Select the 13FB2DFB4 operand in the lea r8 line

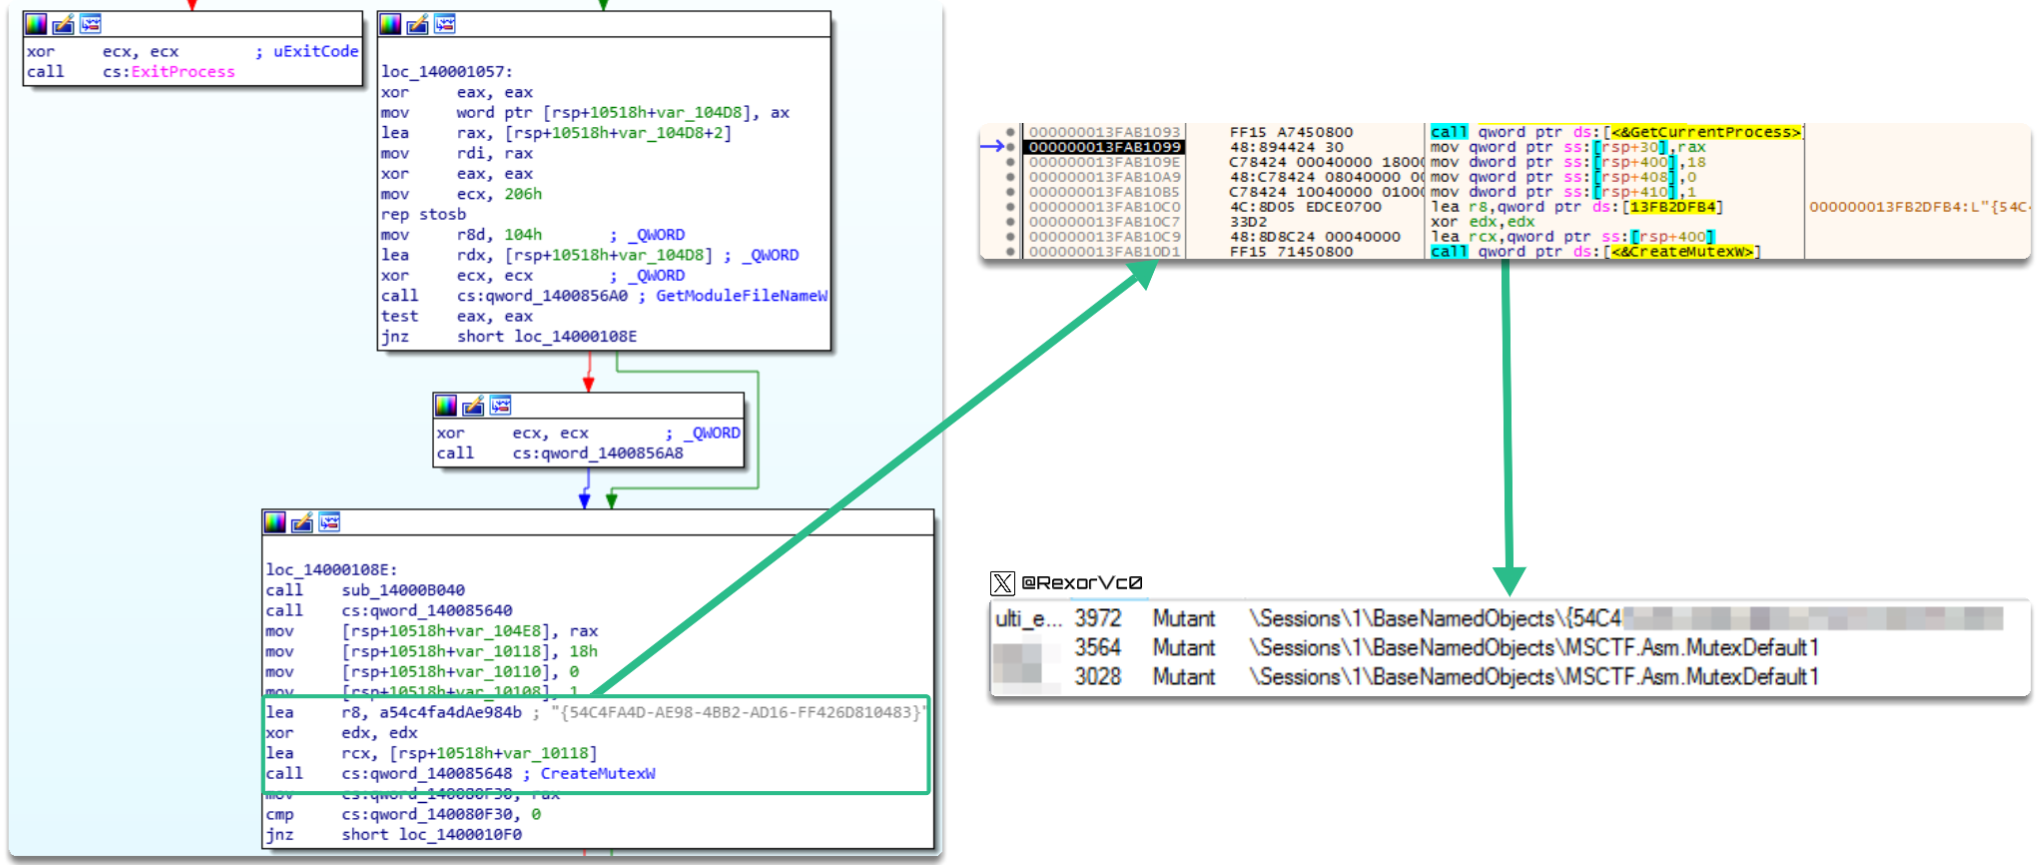click(x=1672, y=207)
